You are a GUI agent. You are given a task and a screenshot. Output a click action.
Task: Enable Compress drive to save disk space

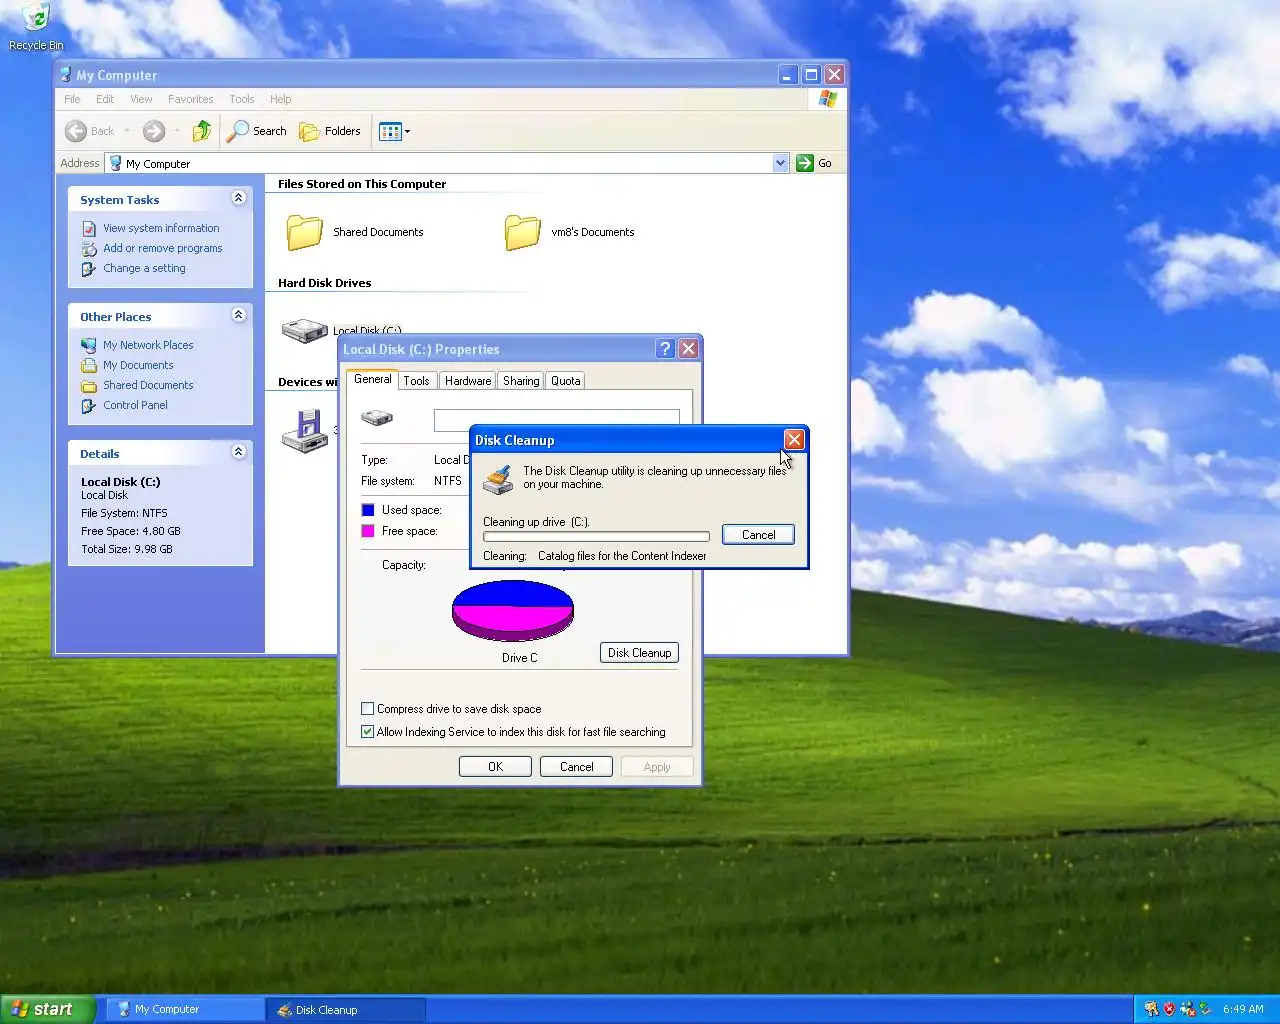367,709
